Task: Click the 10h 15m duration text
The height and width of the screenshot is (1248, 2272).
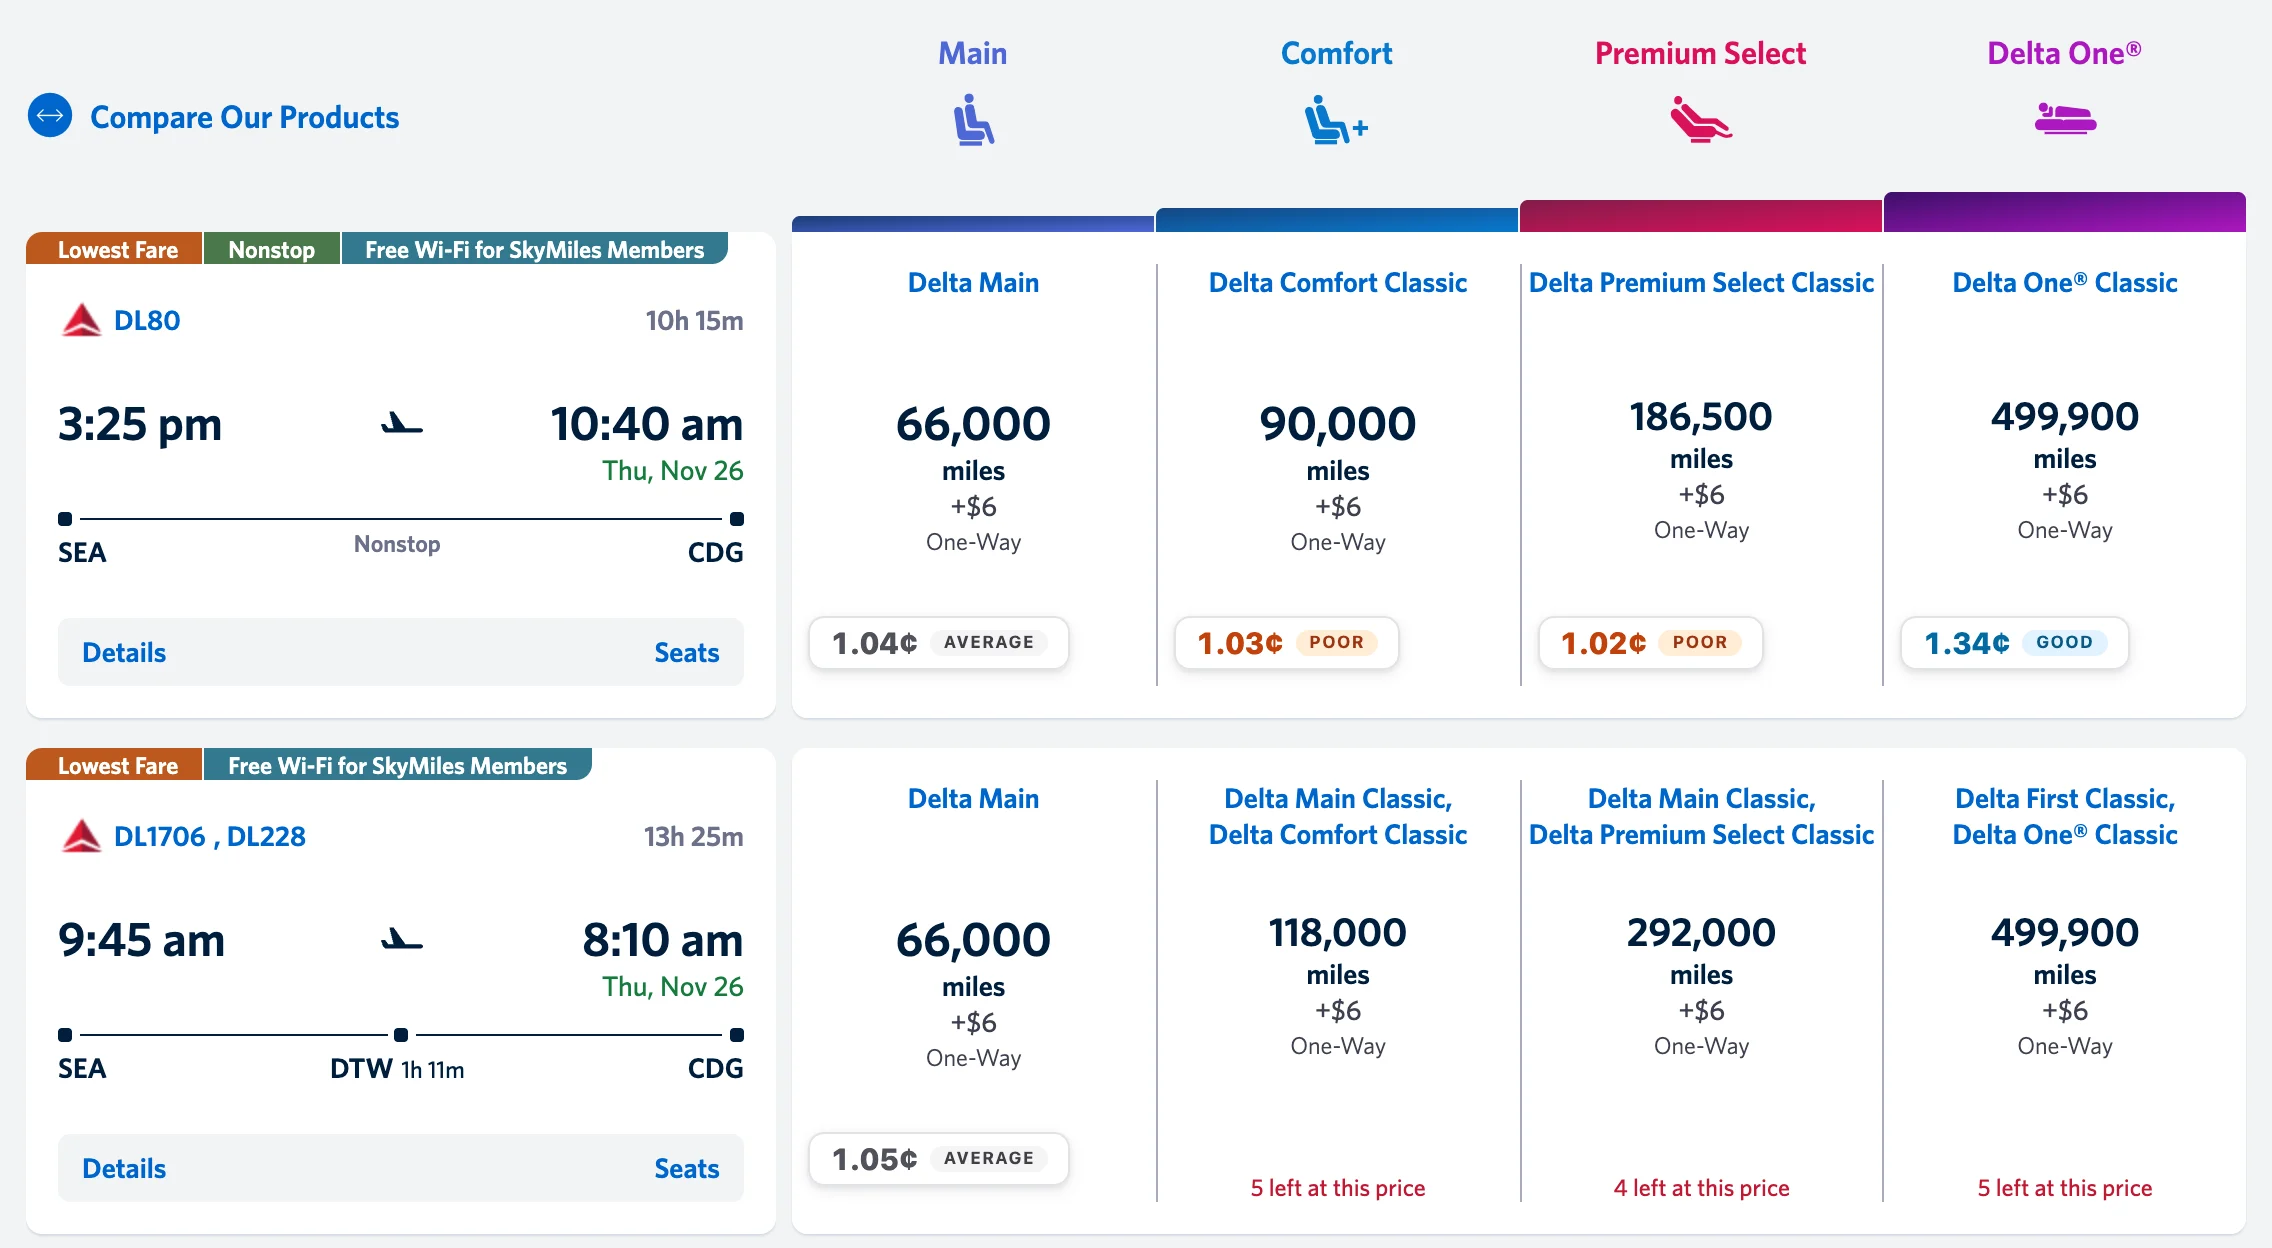Action: click(694, 320)
